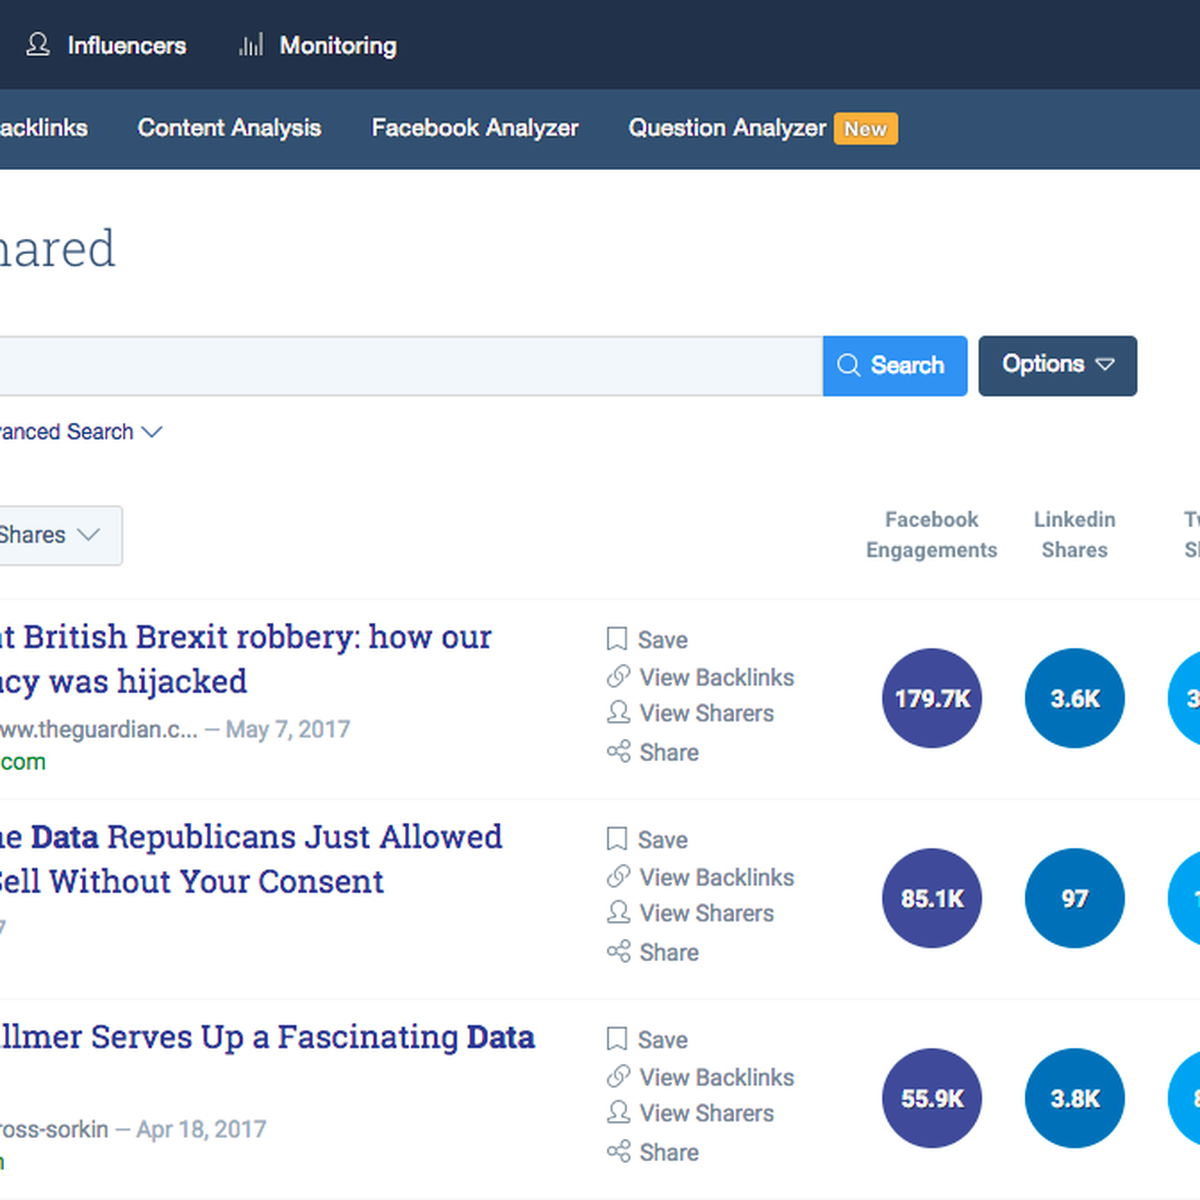Screen dimensions: 1200x1200
Task: Click the Monitoring bar chart icon
Action: (x=251, y=45)
